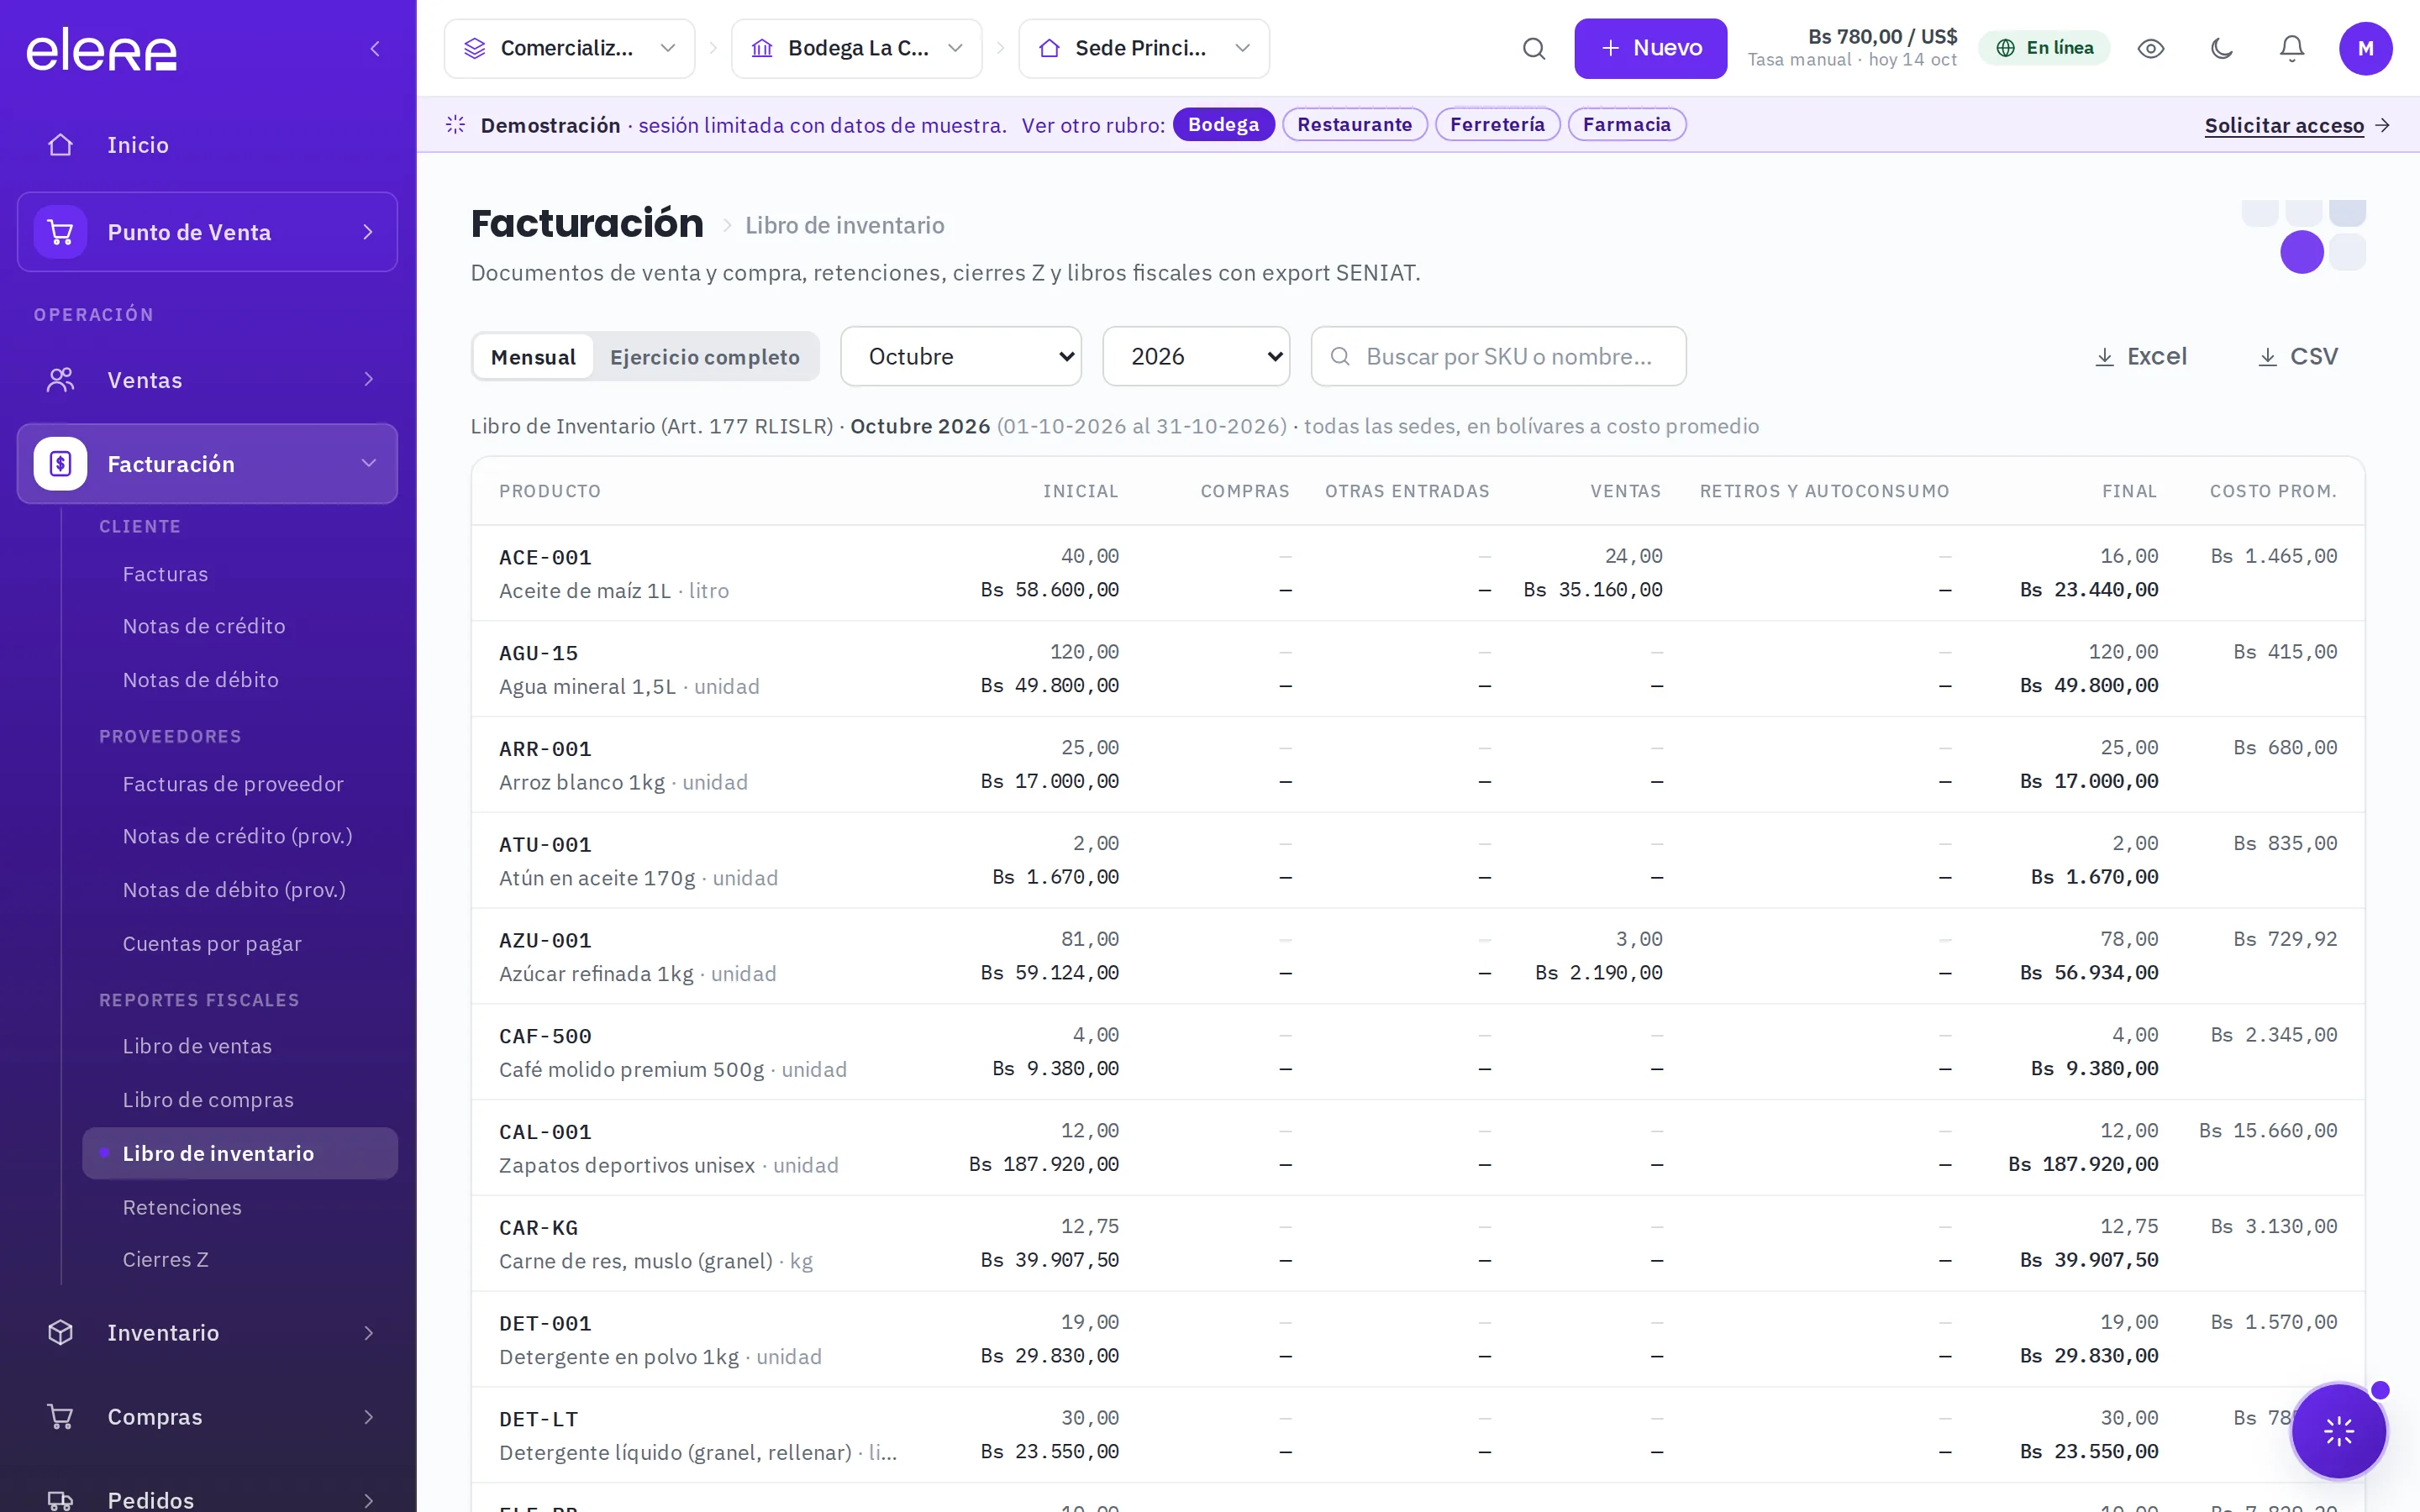
Task: Open the M user avatar menu
Action: [x=2365, y=48]
